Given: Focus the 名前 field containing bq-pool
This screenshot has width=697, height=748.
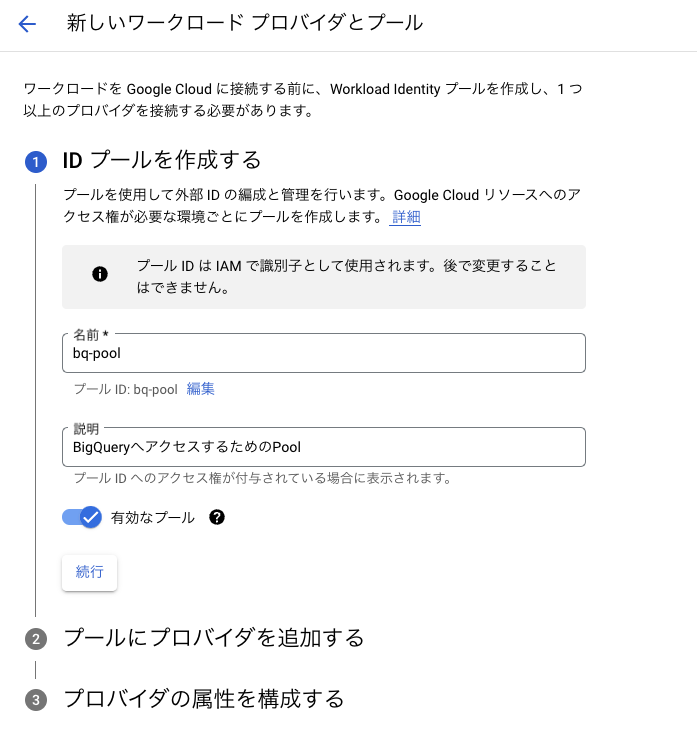Looking at the screenshot, I should pyautogui.click(x=324, y=353).
